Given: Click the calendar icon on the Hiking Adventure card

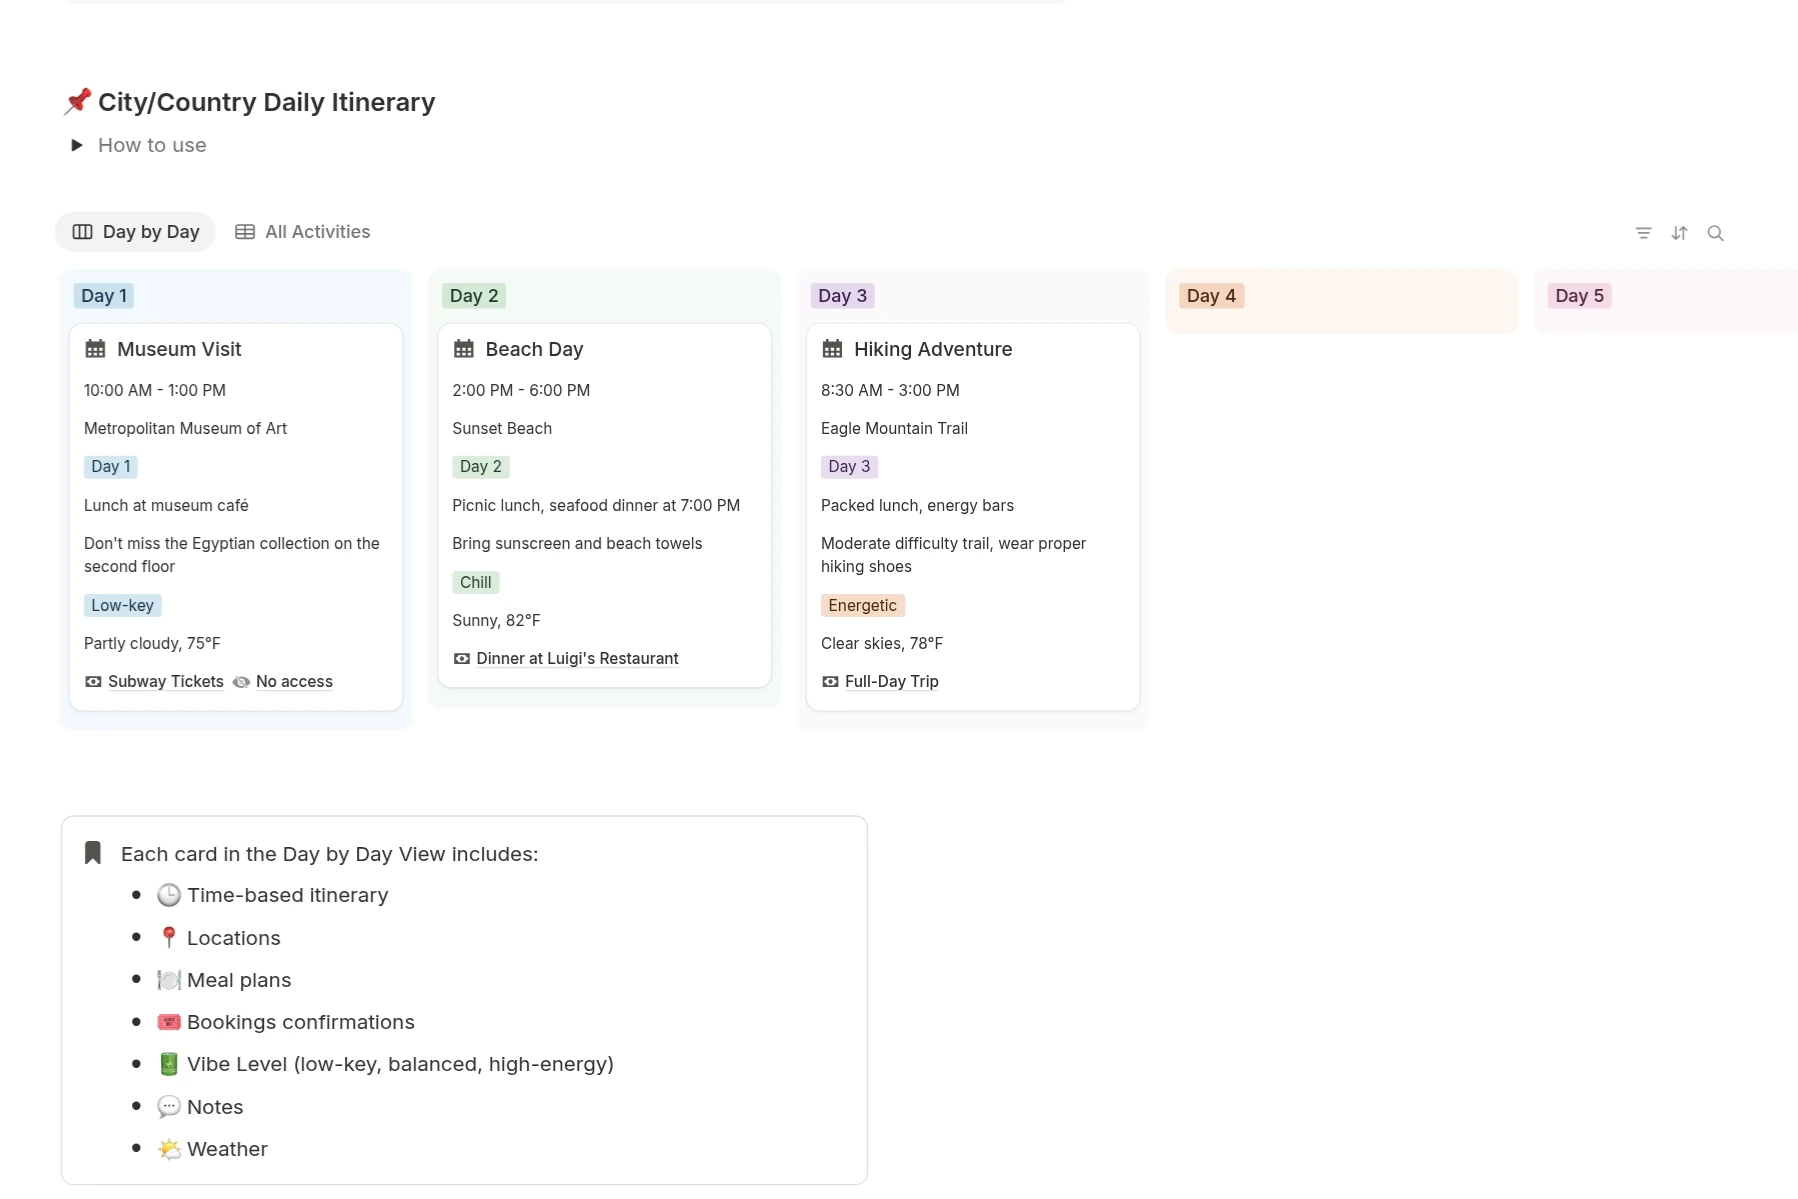Looking at the screenshot, I should [x=832, y=349].
